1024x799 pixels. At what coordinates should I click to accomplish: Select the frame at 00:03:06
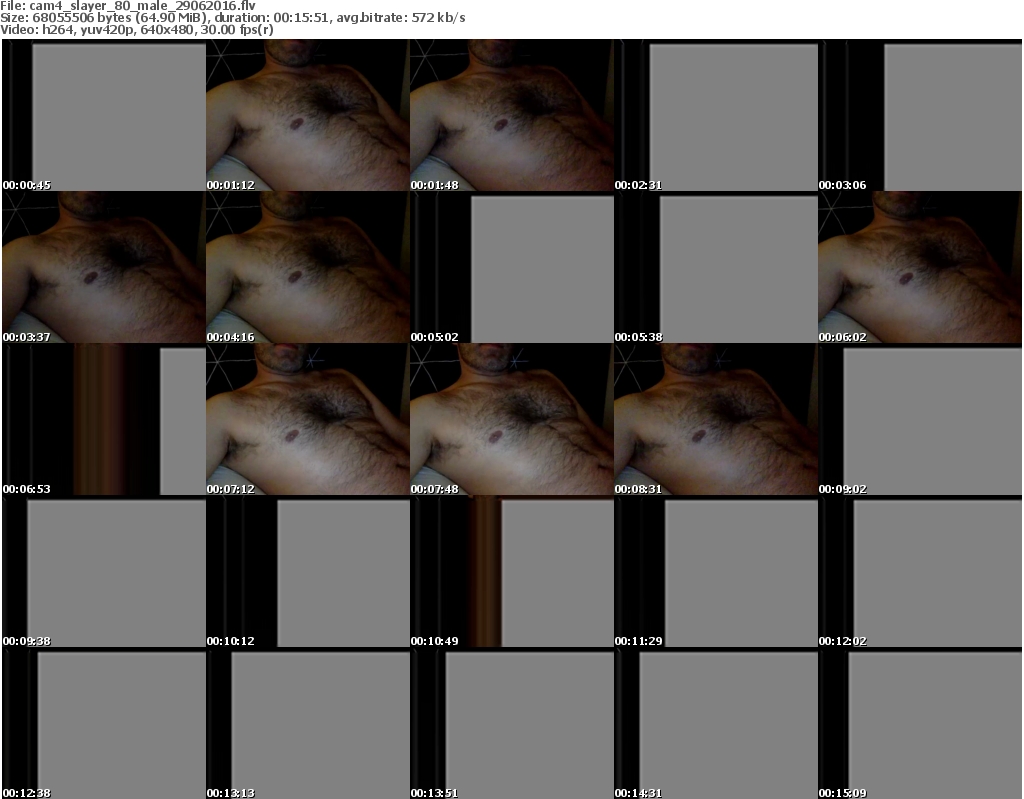[x=920, y=115]
